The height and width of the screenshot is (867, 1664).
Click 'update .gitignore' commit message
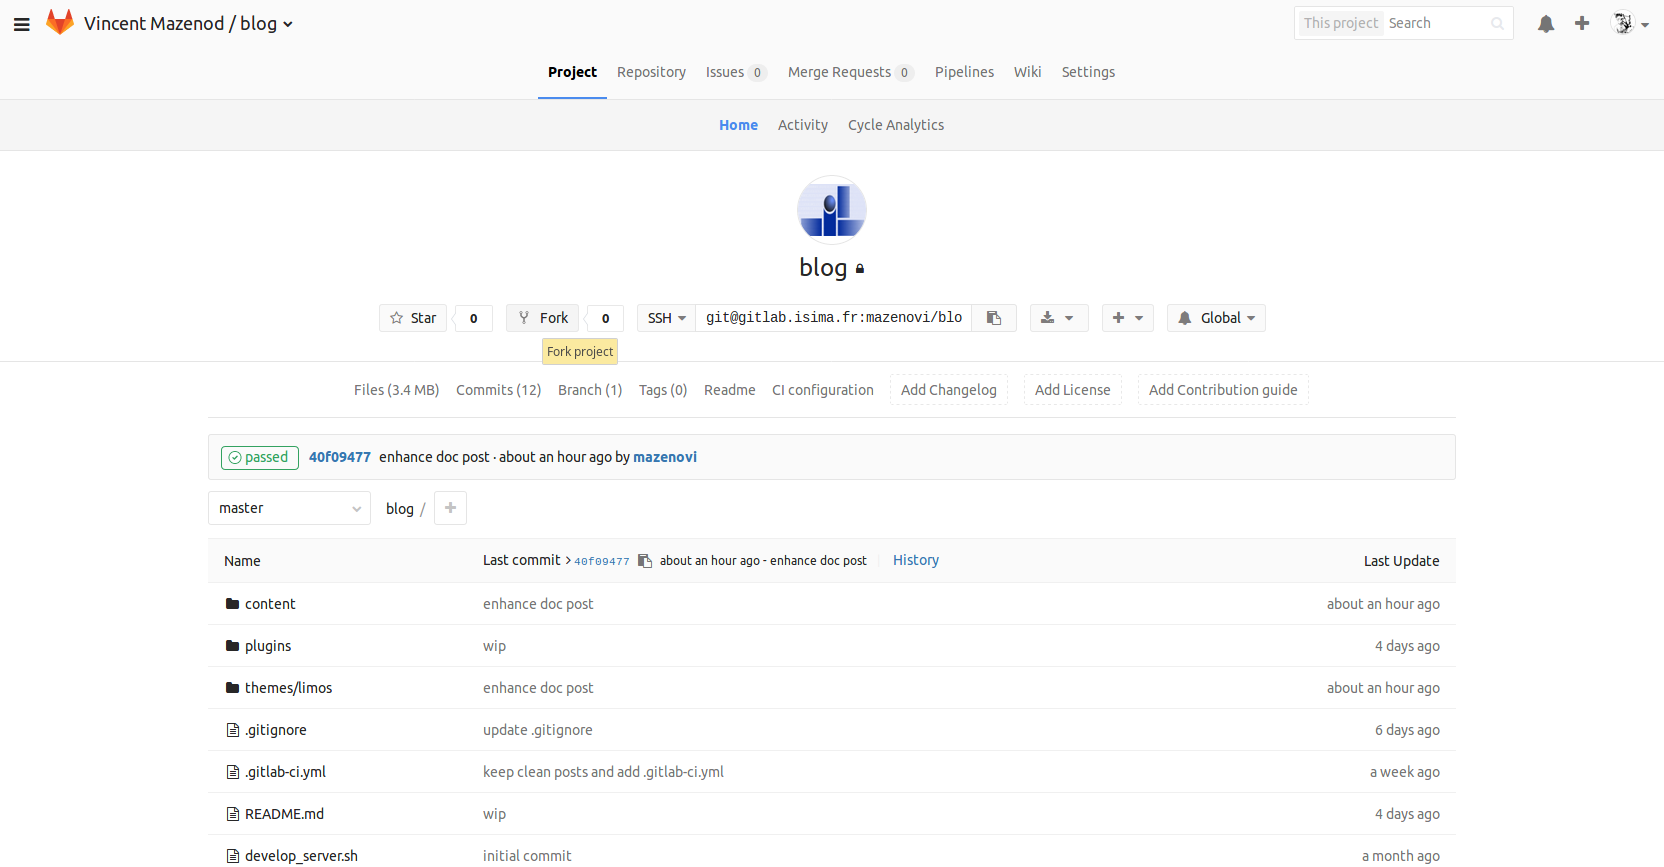point(538,730)
